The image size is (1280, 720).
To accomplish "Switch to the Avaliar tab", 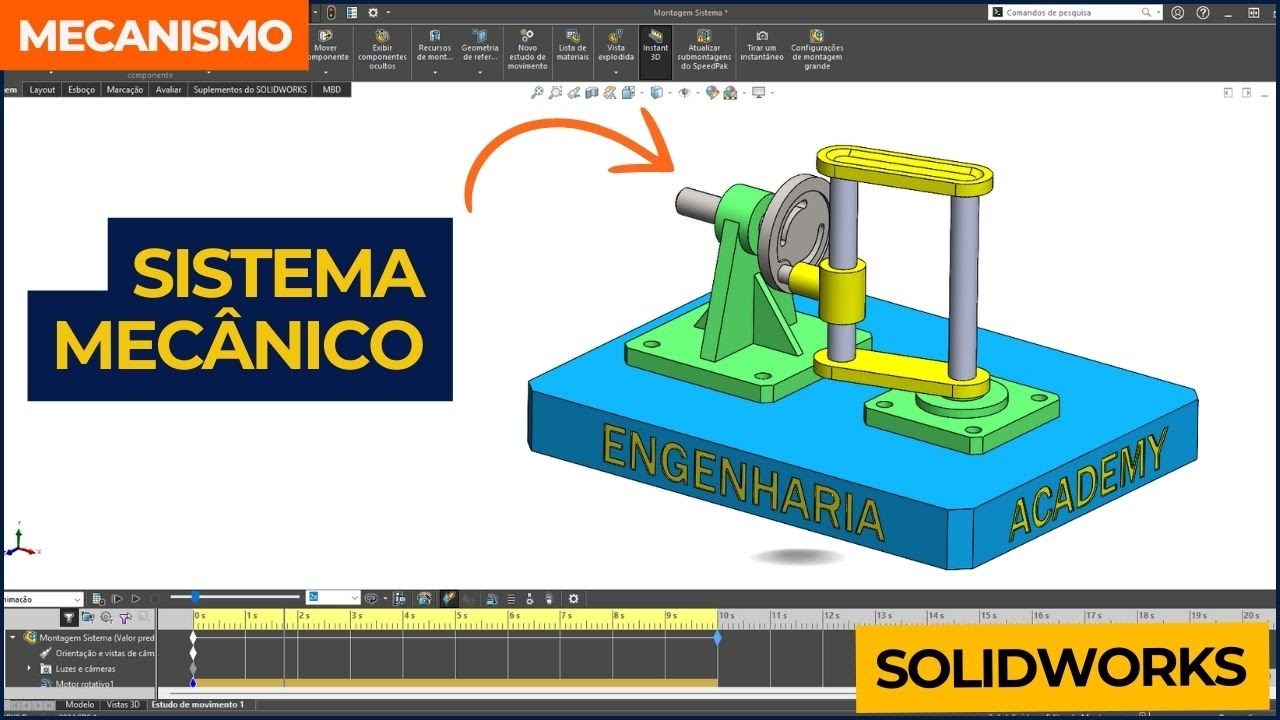I will pos(169,89).
